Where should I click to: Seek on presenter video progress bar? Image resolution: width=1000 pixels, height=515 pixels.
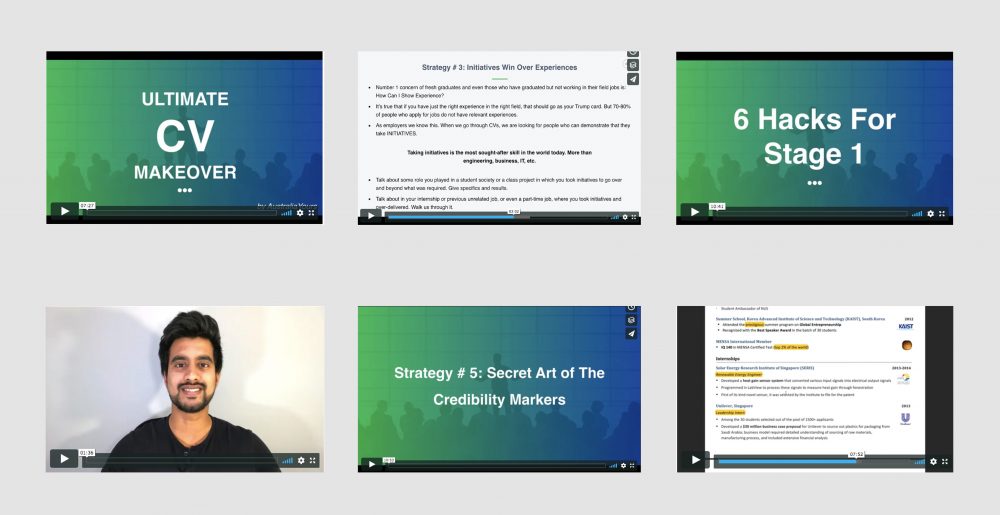coord(181,460)
